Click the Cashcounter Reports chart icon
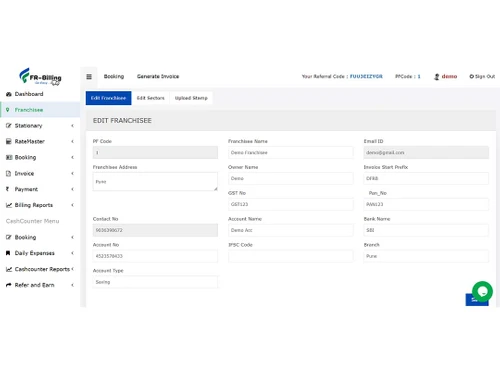 click(9, 269)
